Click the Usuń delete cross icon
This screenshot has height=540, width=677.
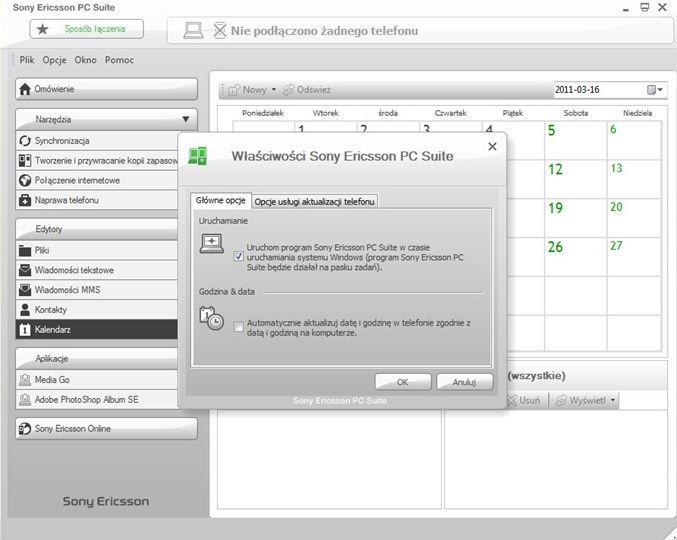click(x=512, y=400)
